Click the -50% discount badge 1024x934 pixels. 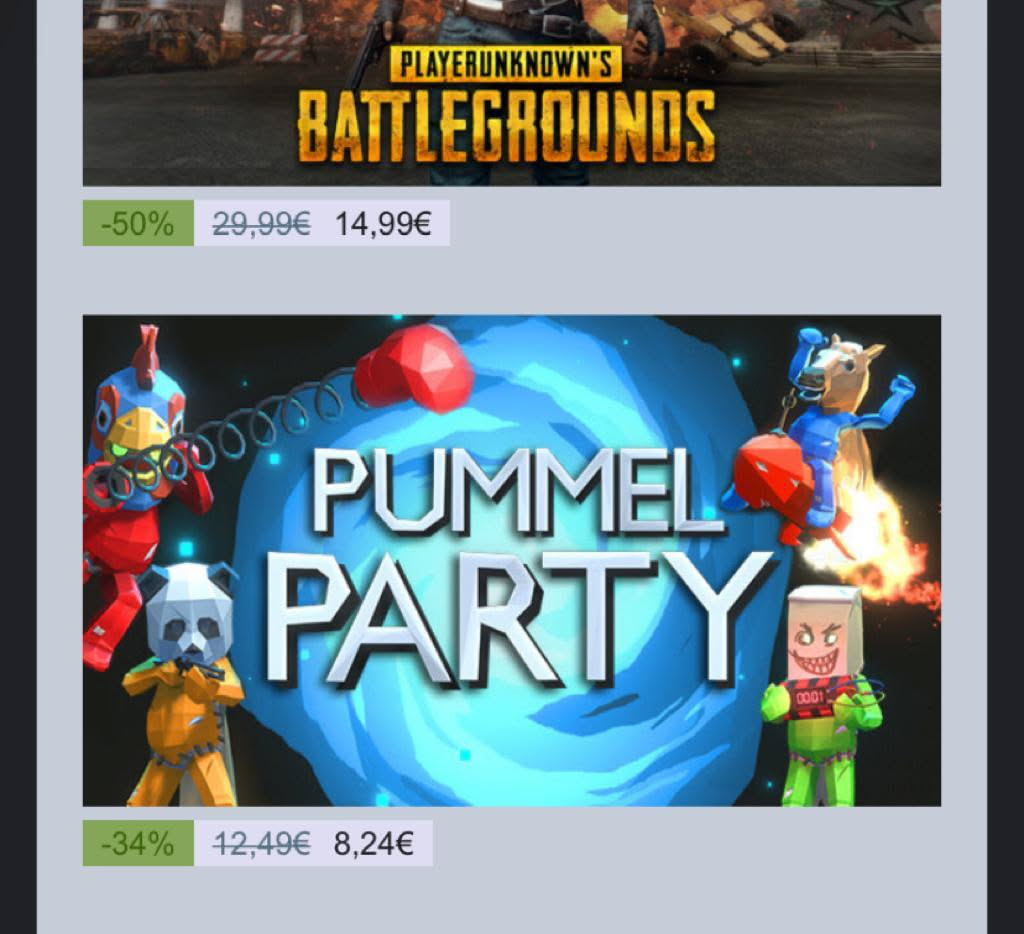point(138,223)
